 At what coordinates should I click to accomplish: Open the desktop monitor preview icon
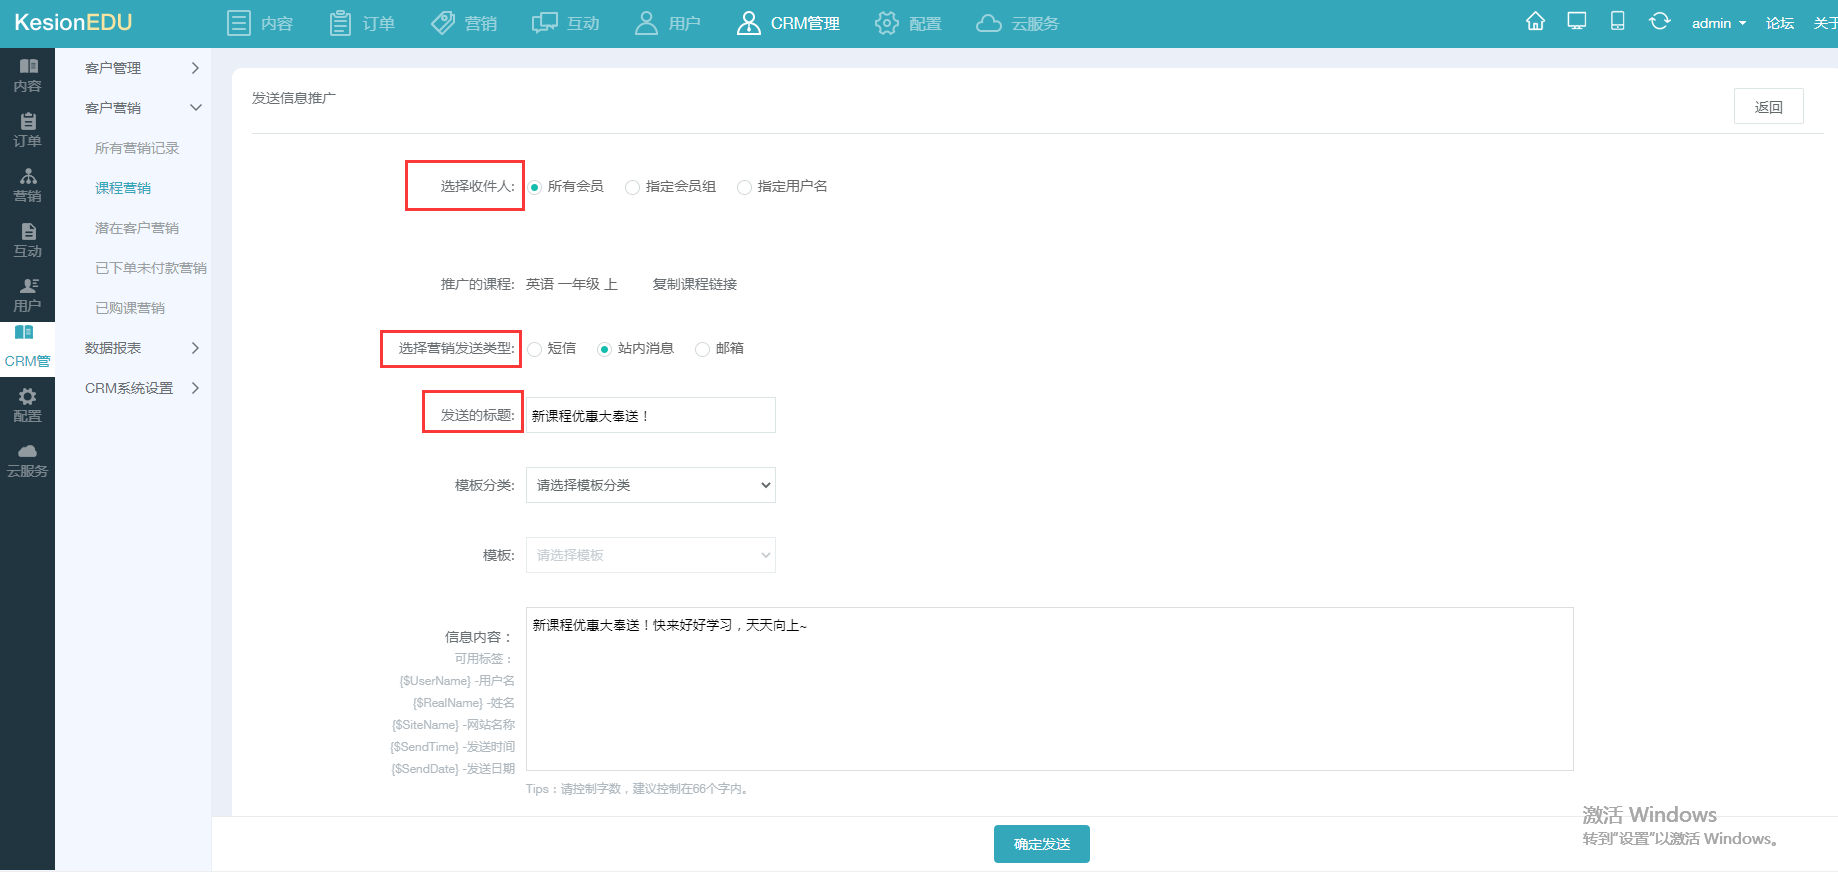coord(1577,22)
